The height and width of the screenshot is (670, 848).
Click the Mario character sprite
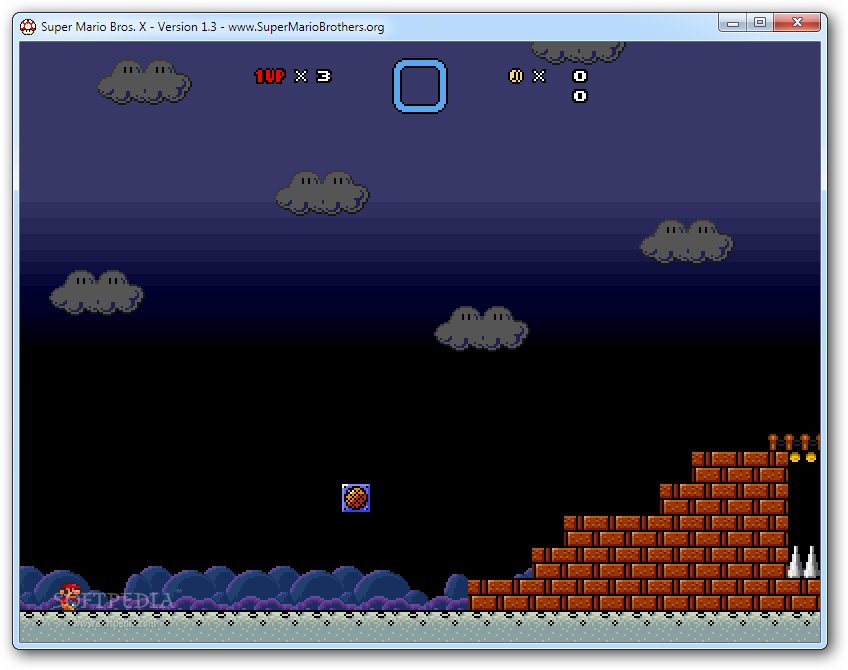[x=70, y=596]
